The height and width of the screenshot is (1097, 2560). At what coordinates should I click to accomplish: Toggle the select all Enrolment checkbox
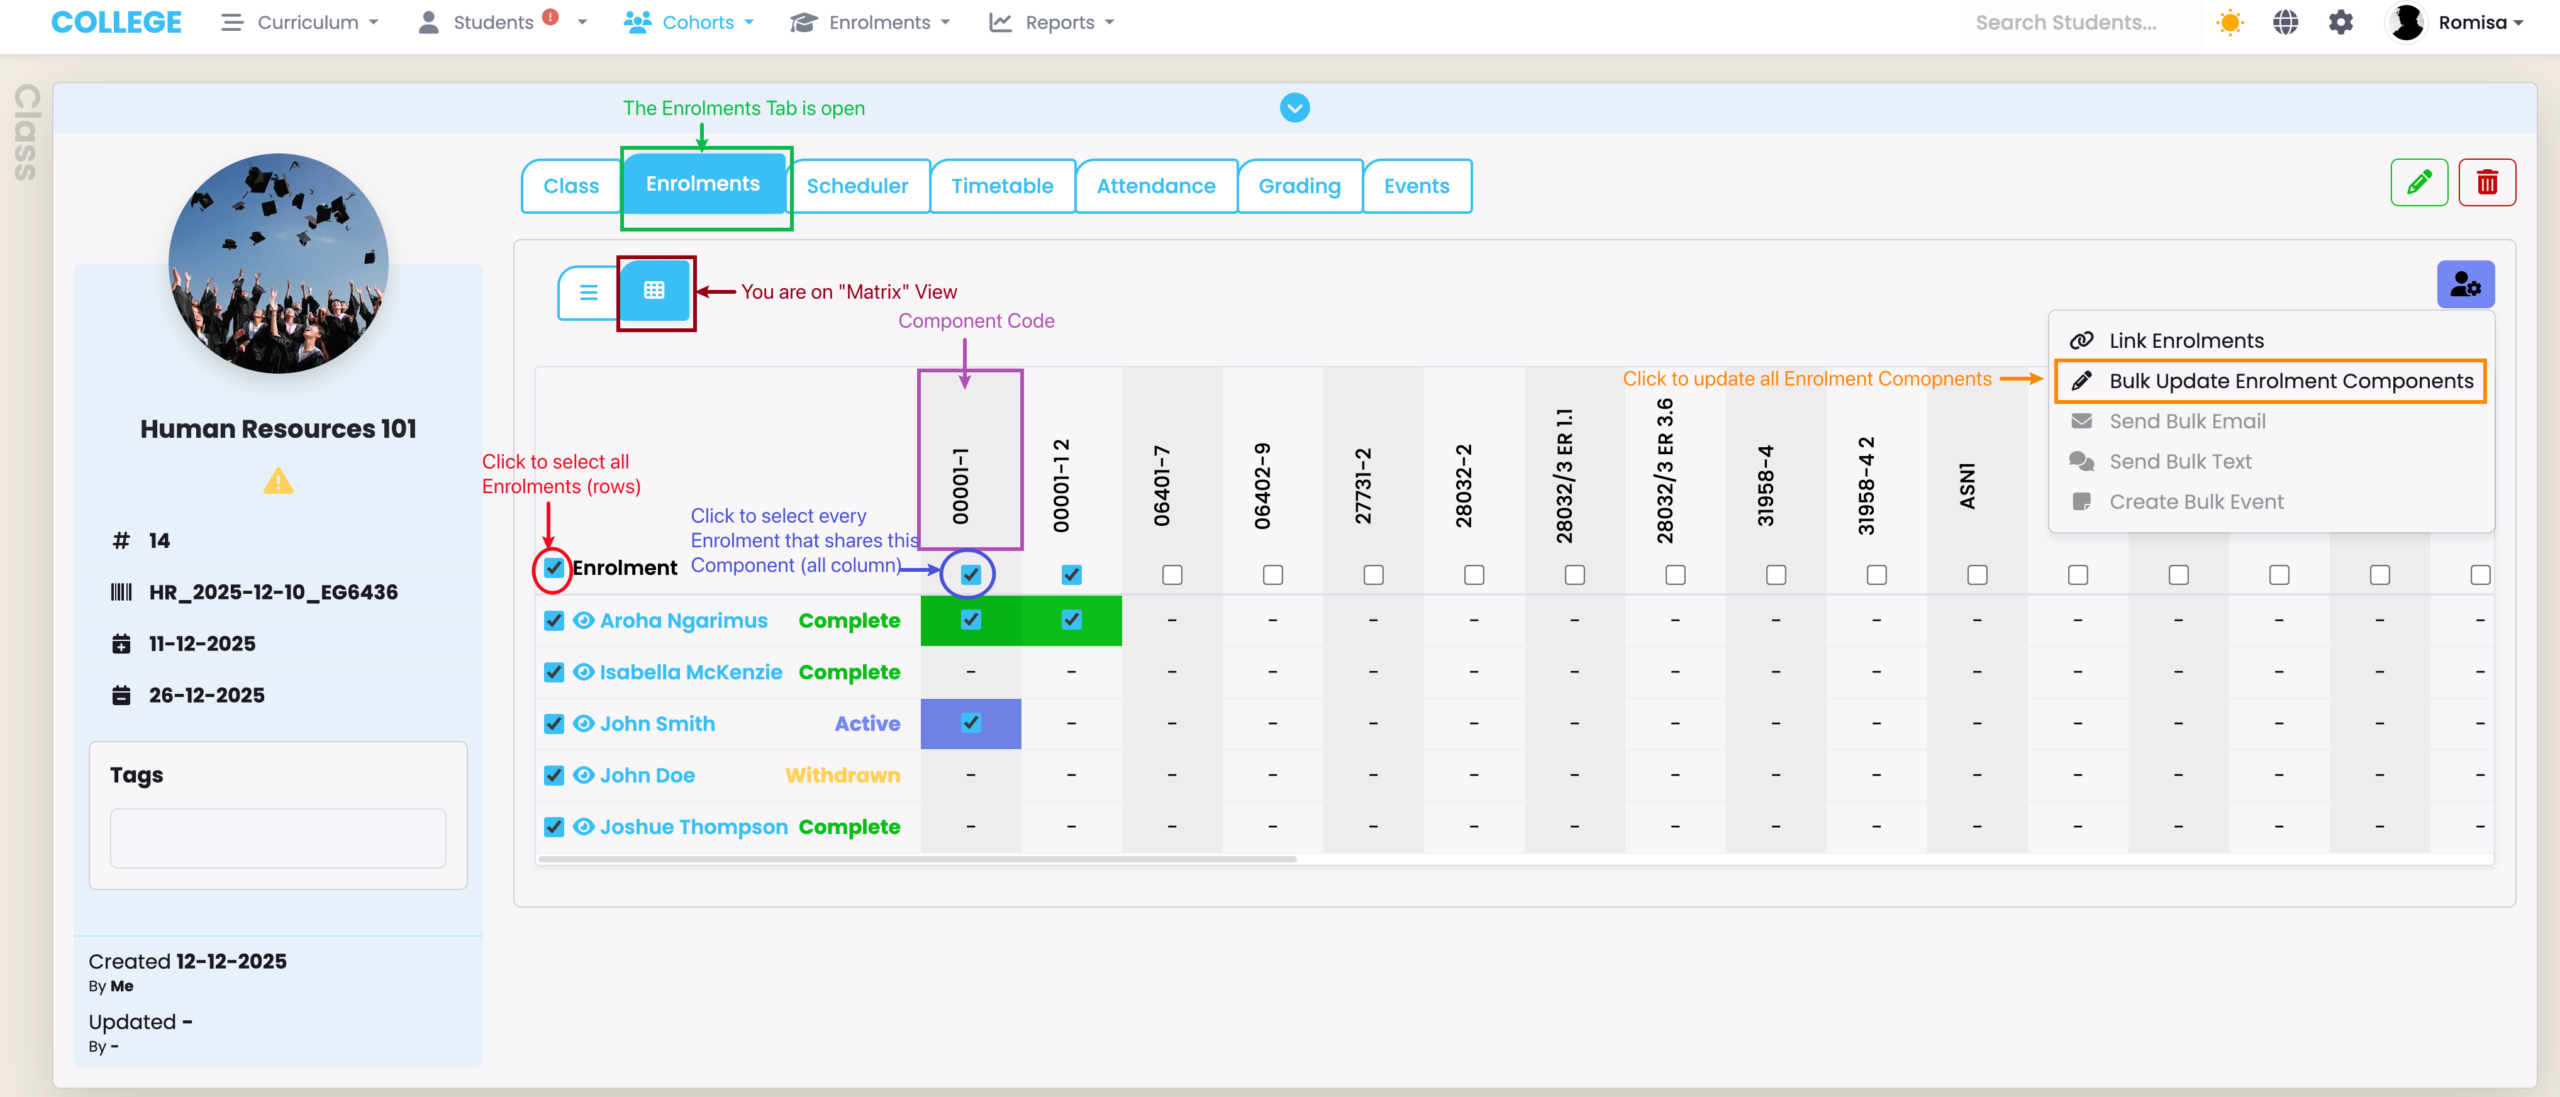[553, 569]
